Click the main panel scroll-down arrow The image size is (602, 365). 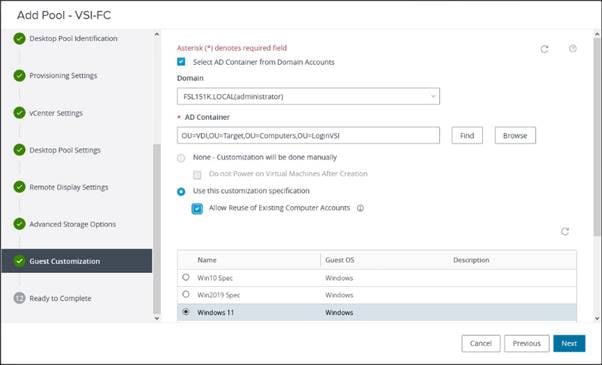tap(597, 318)
